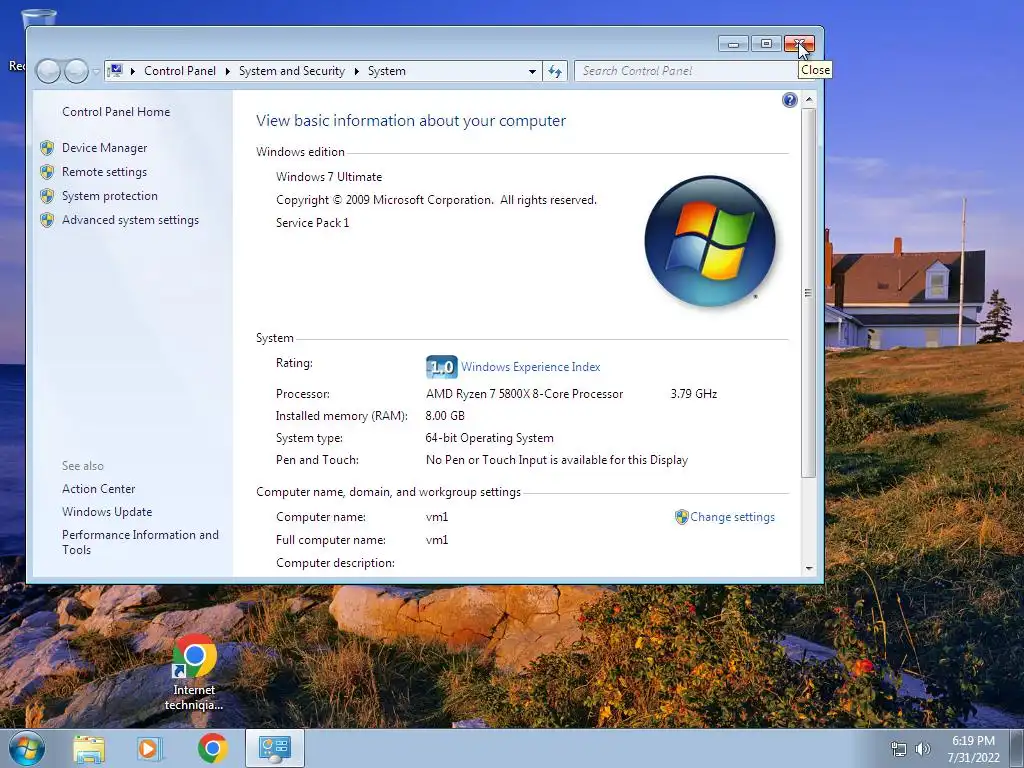Expand arrow before Control Panel breadcrumb

click(133, 71)
